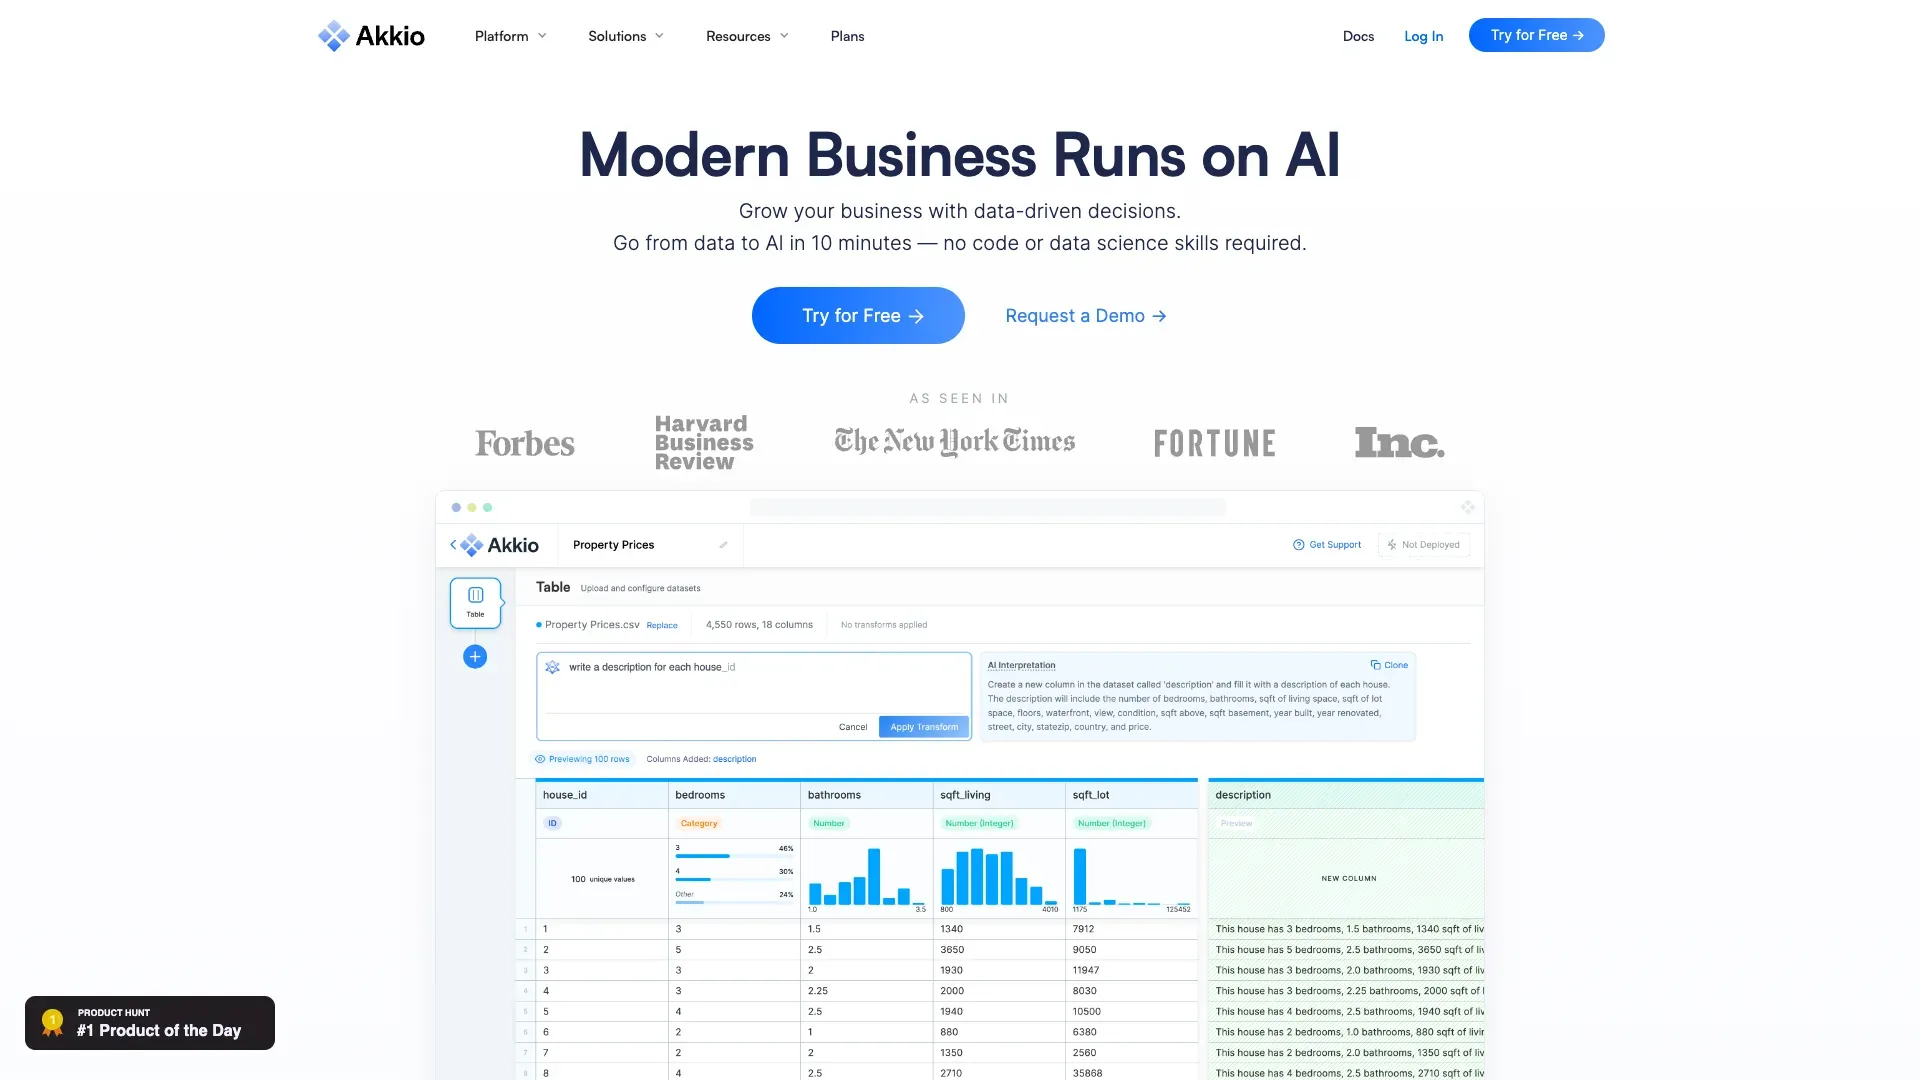Click the Akkio logo in the site header
This screenshot has width=1920, height=1080.
[x=371, y=36]
